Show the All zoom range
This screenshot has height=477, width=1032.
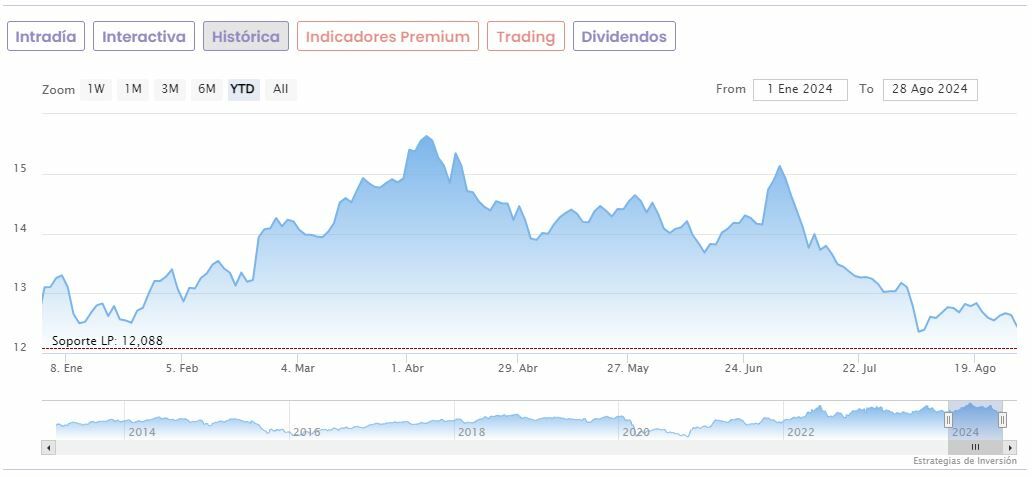point(281,89)
